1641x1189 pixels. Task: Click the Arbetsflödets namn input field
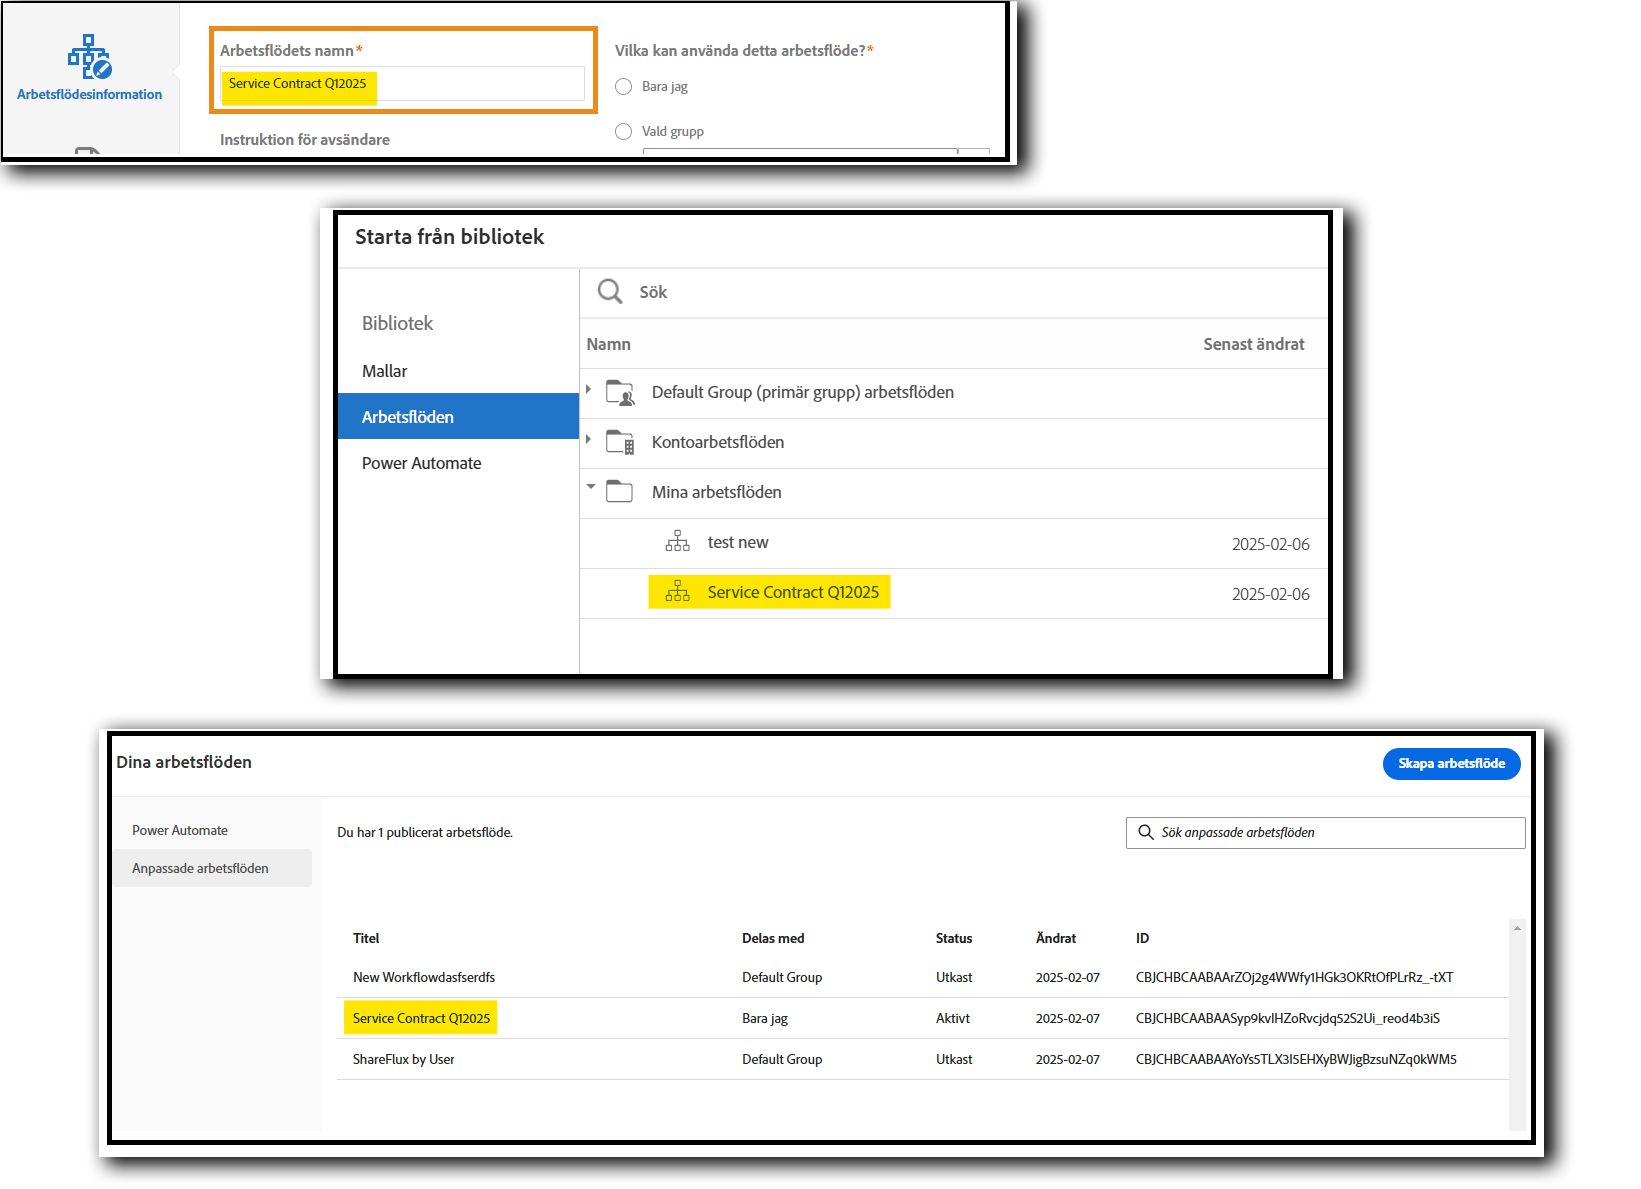pos(402,83)
